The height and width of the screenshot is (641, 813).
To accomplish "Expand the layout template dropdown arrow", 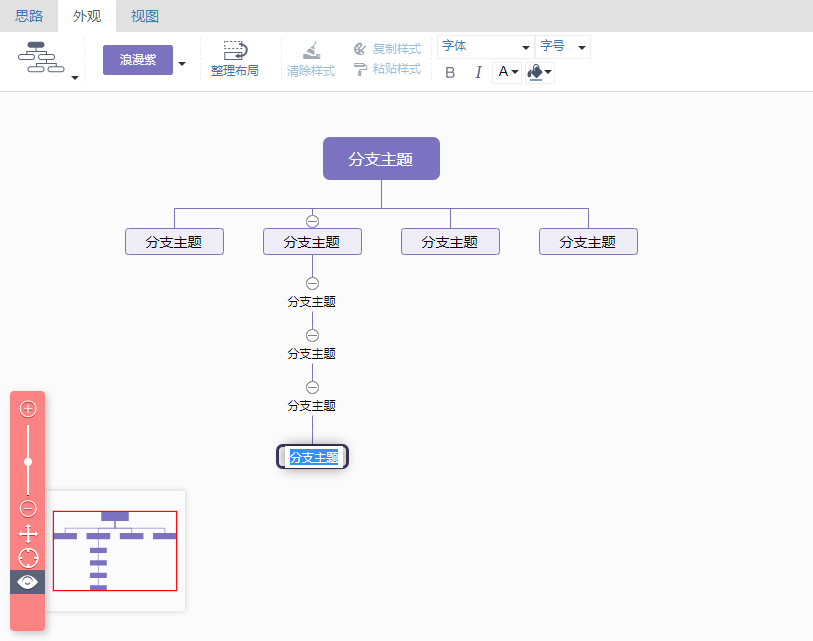I will point(75,78).
